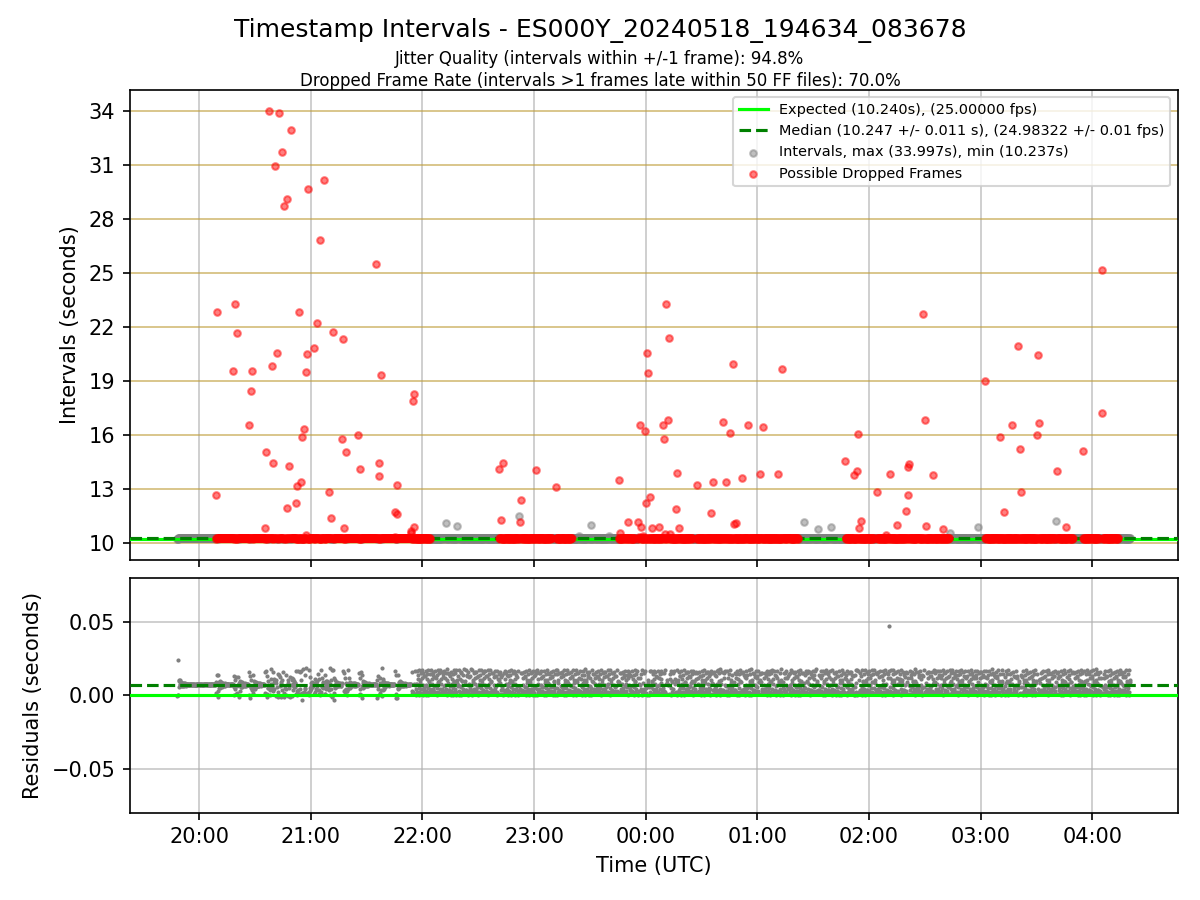
Task: Click the y-axis tick label '28'
Action: click(x=104, y=219)
